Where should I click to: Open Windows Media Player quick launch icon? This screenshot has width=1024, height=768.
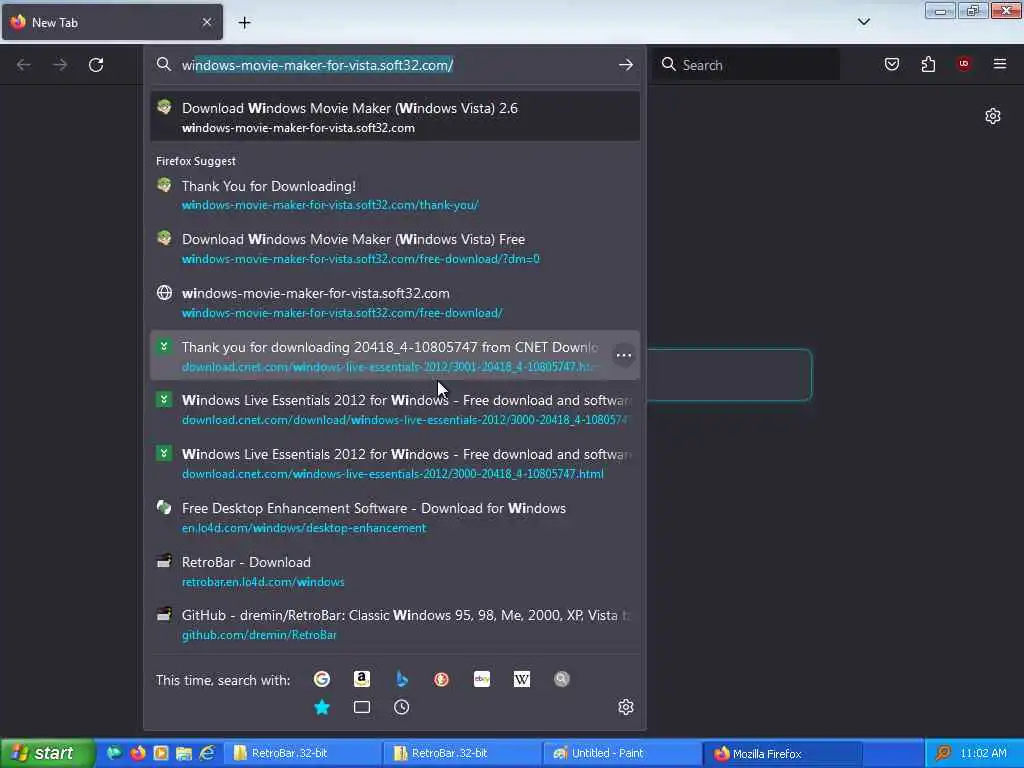point(161,753)
